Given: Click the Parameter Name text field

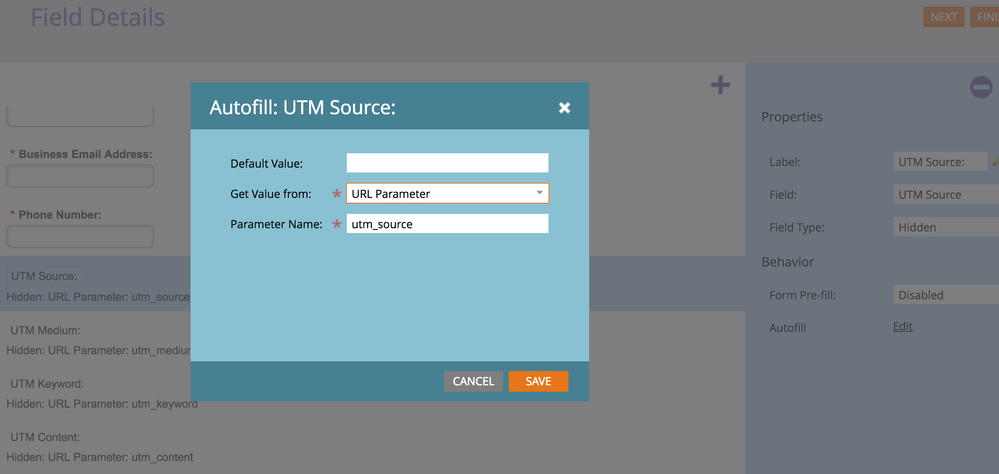Looking at the screenshot, I should click(x=447, y=224).
